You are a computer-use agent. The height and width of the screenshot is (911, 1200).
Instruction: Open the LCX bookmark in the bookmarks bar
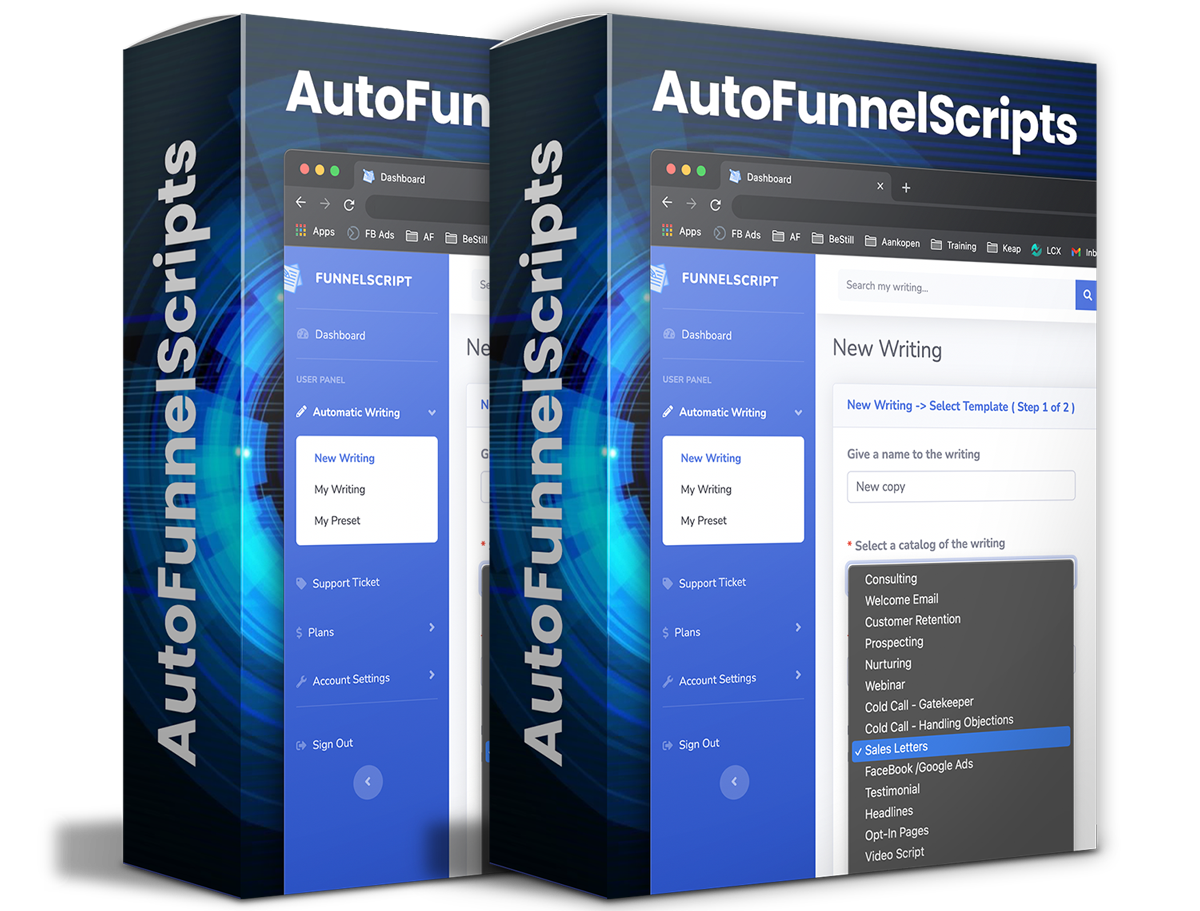point(1046,250)
